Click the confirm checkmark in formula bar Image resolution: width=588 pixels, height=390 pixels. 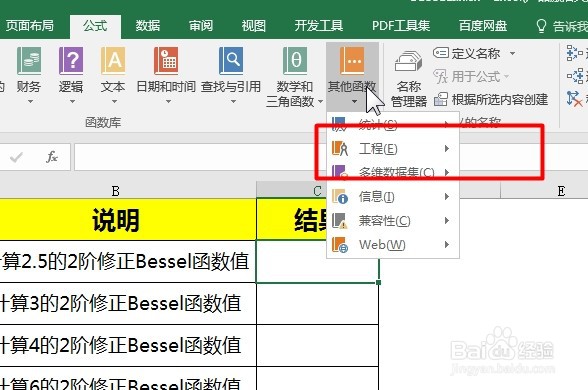coord(16,157)
